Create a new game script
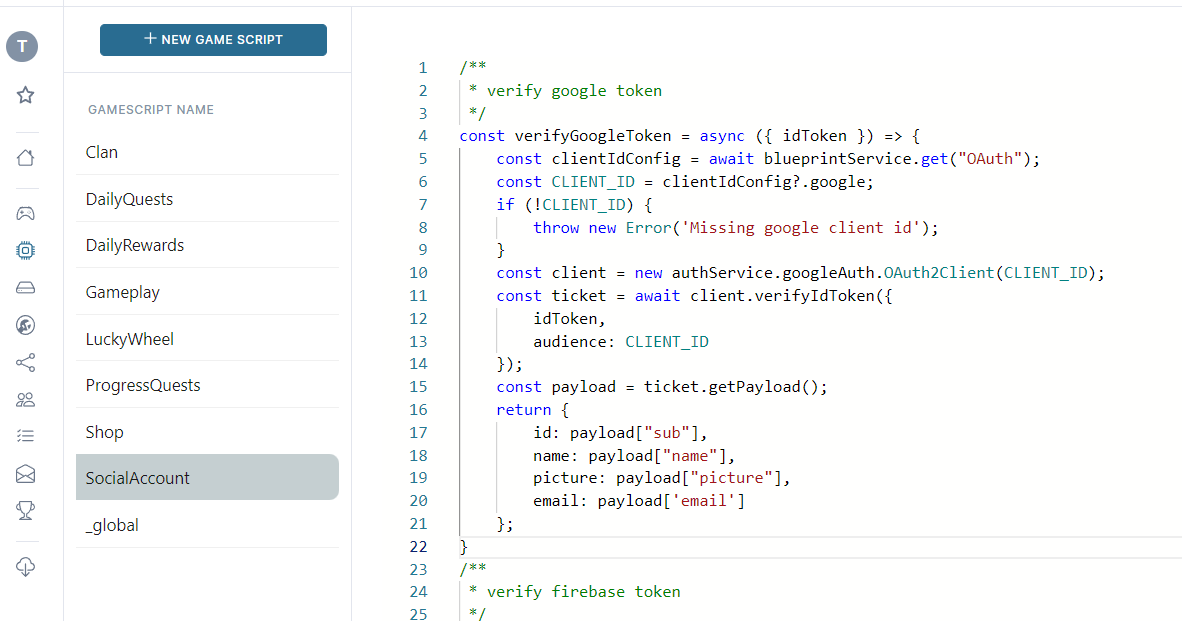 (213, 40)
